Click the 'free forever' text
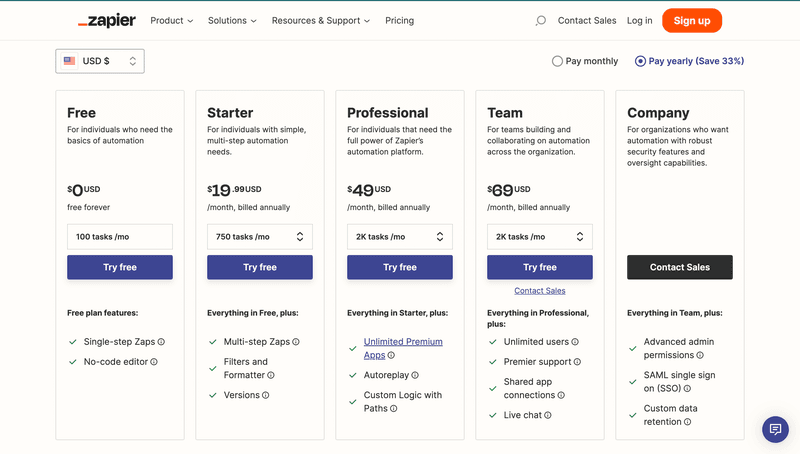800x454 pixels. click(x=88, y=208)
